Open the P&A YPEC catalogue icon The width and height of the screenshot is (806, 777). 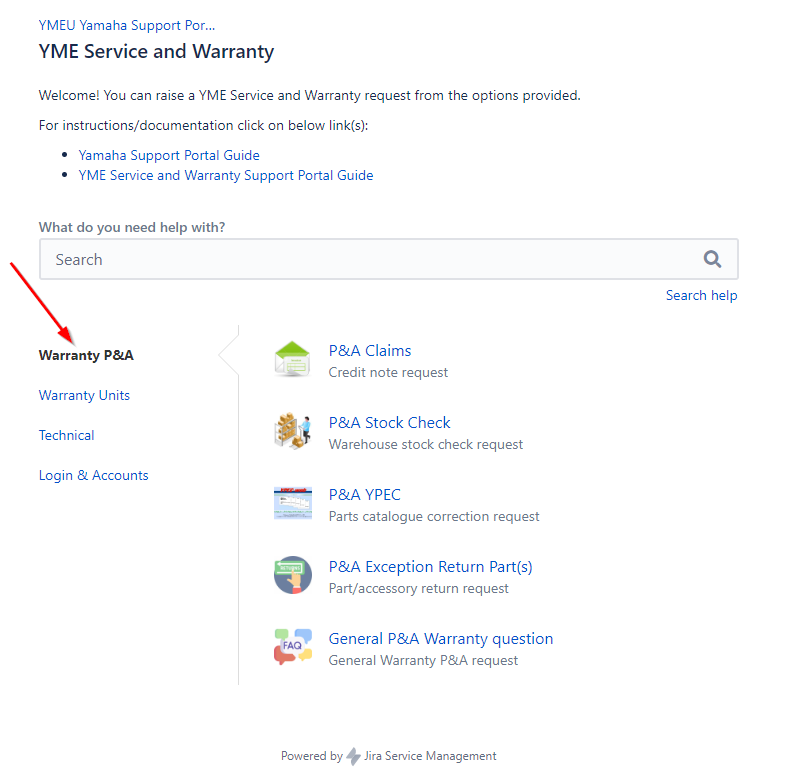(292, 503)
